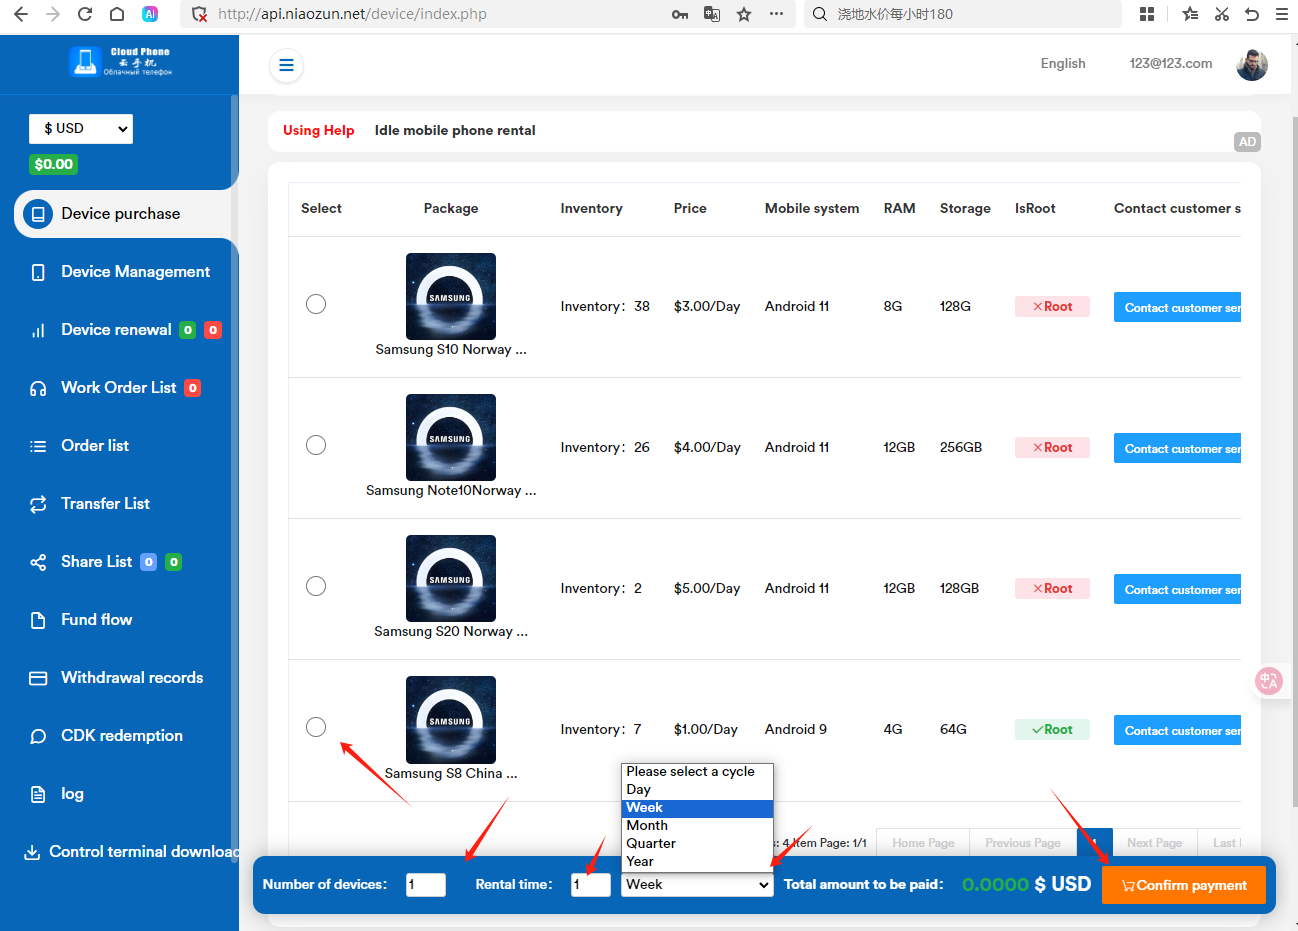Focus the Rental time number field

pos(591,884)
